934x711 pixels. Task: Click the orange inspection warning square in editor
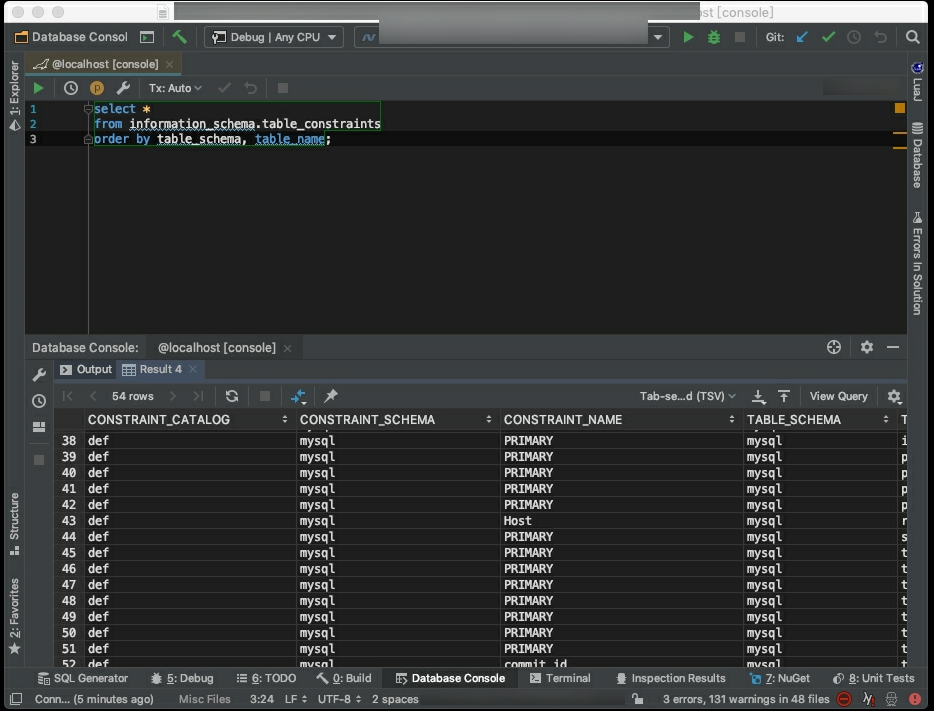(899, 108)
